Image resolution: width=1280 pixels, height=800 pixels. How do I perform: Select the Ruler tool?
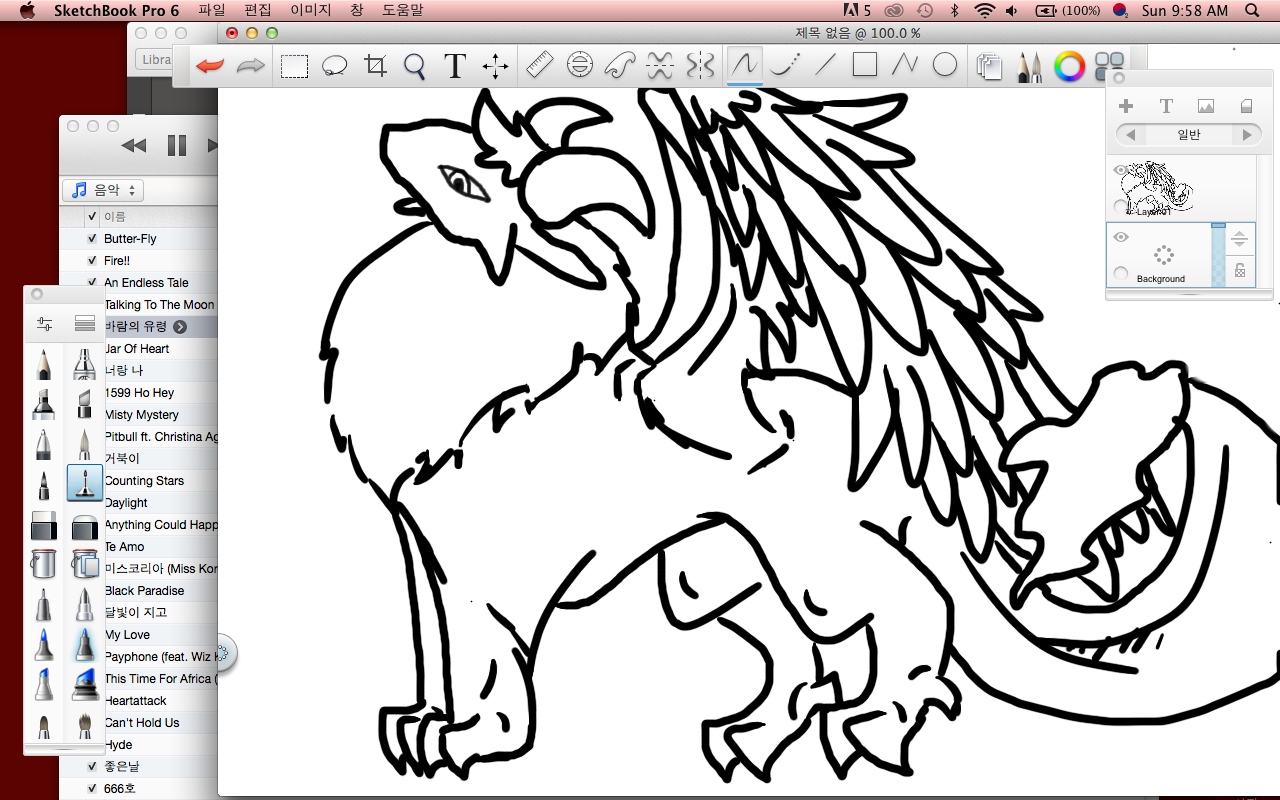pos(539,66)
